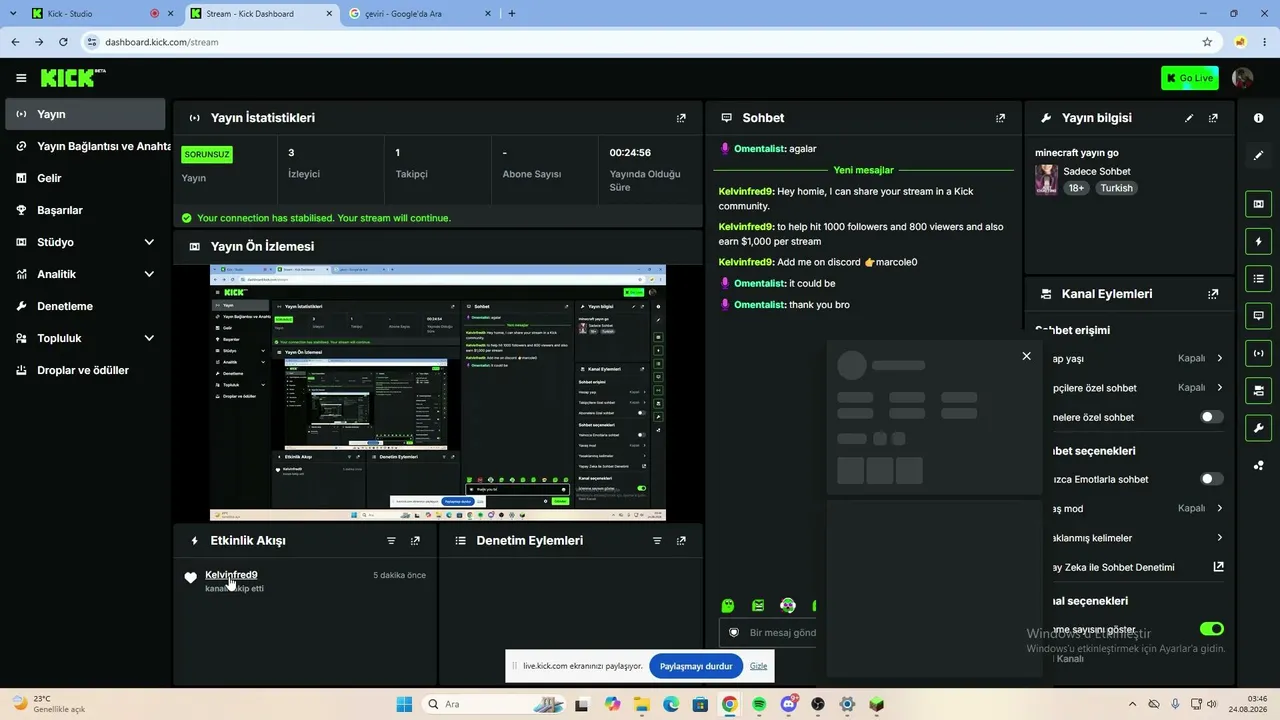
Task: Click Paylaşmayı durdur to stop sharing
Action: click(696, 666)
